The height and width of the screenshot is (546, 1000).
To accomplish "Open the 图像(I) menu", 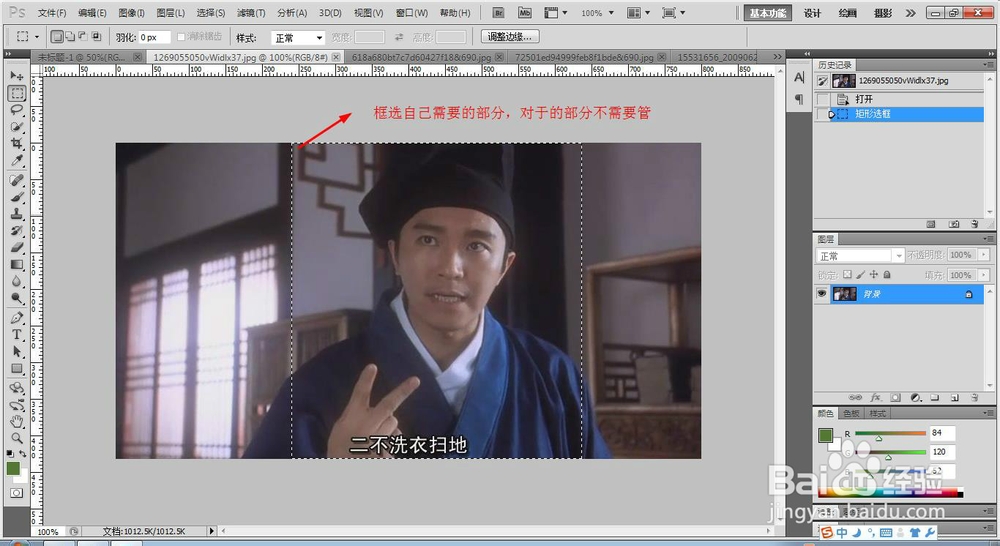I will pyautogui.click(x=131, y=13).
